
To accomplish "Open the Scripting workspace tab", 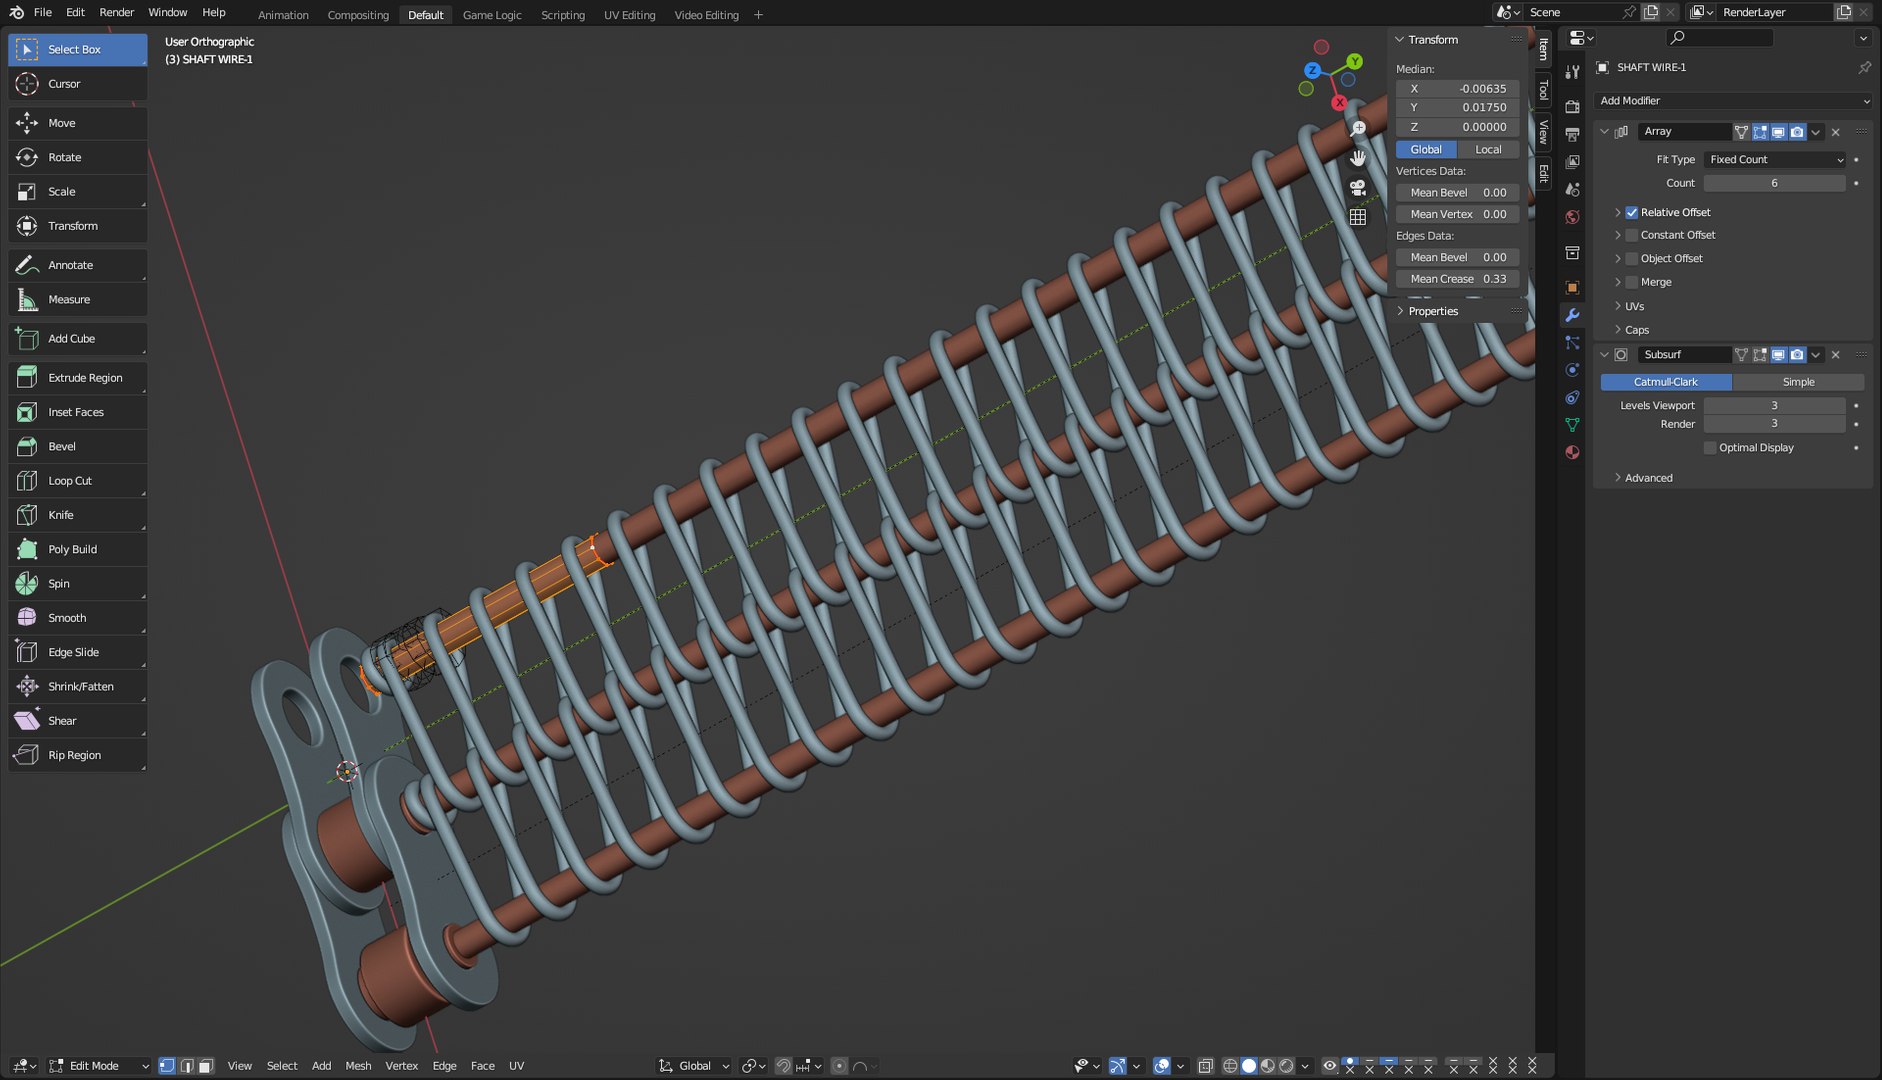I will [563, 15].
